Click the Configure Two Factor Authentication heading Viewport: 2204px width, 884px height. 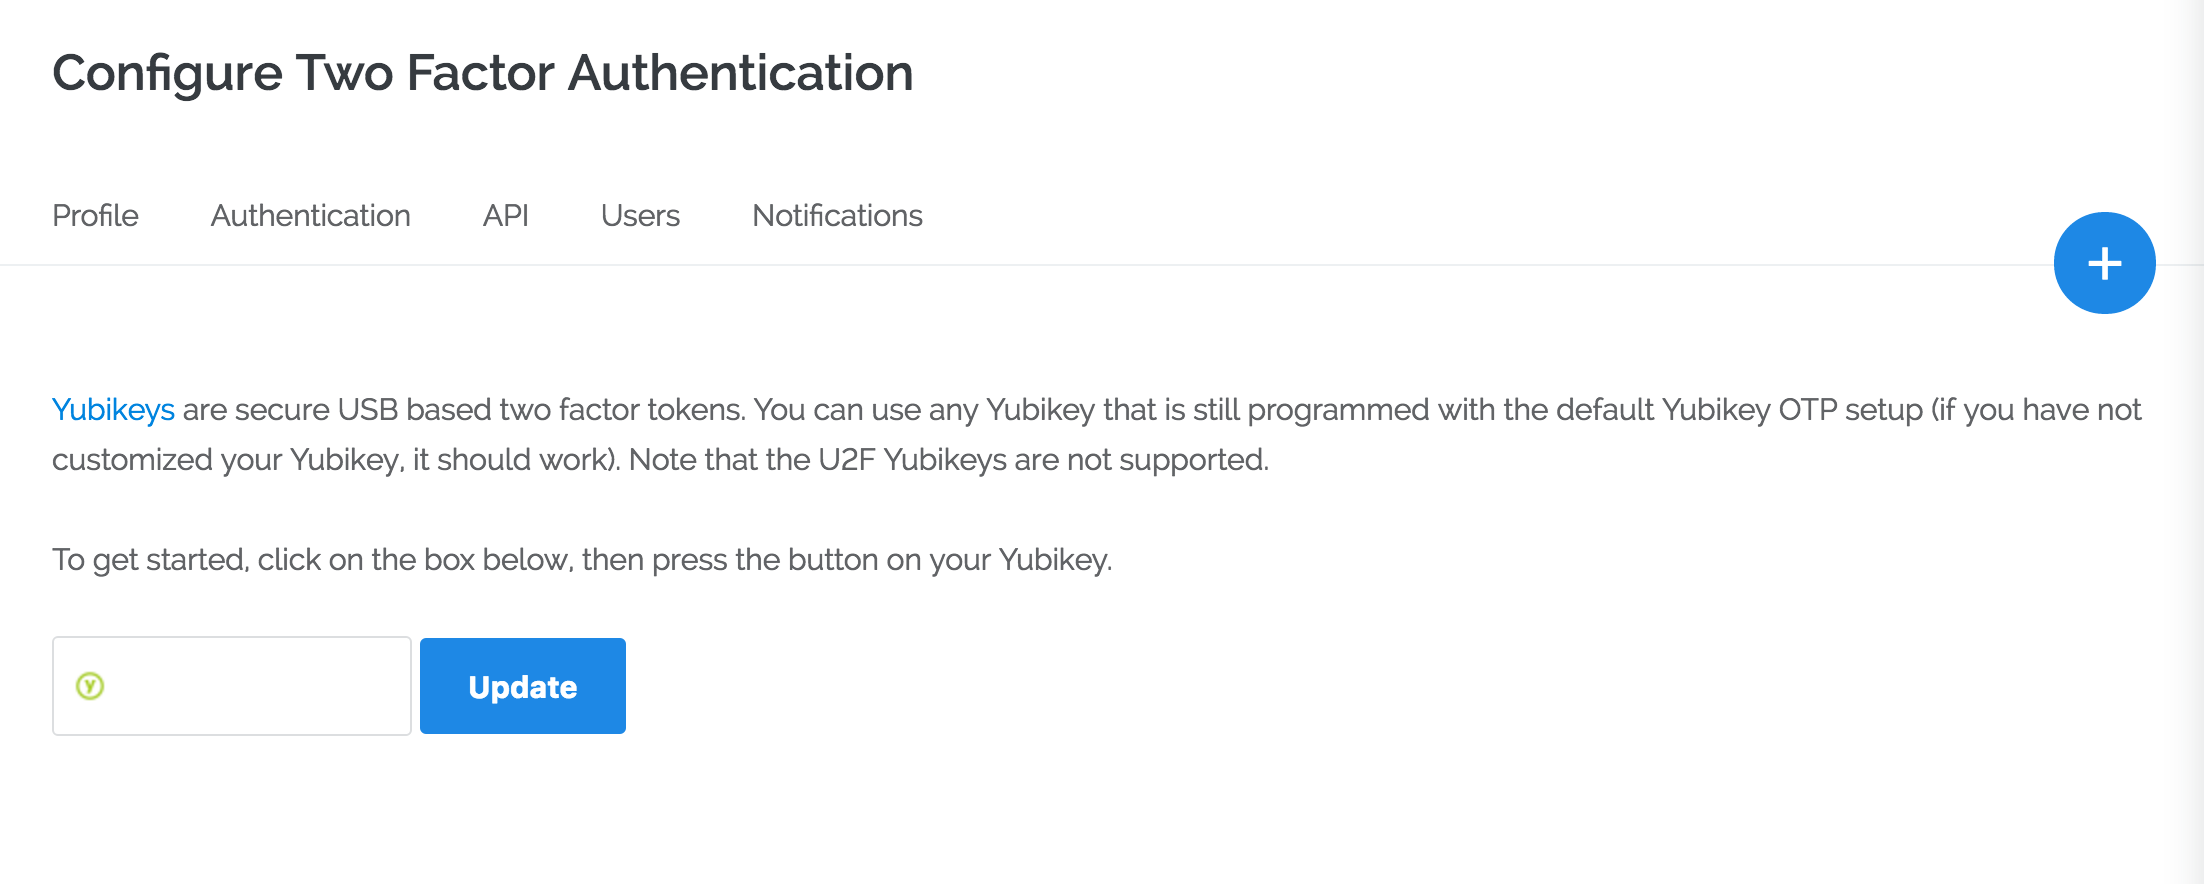[482, 73]
